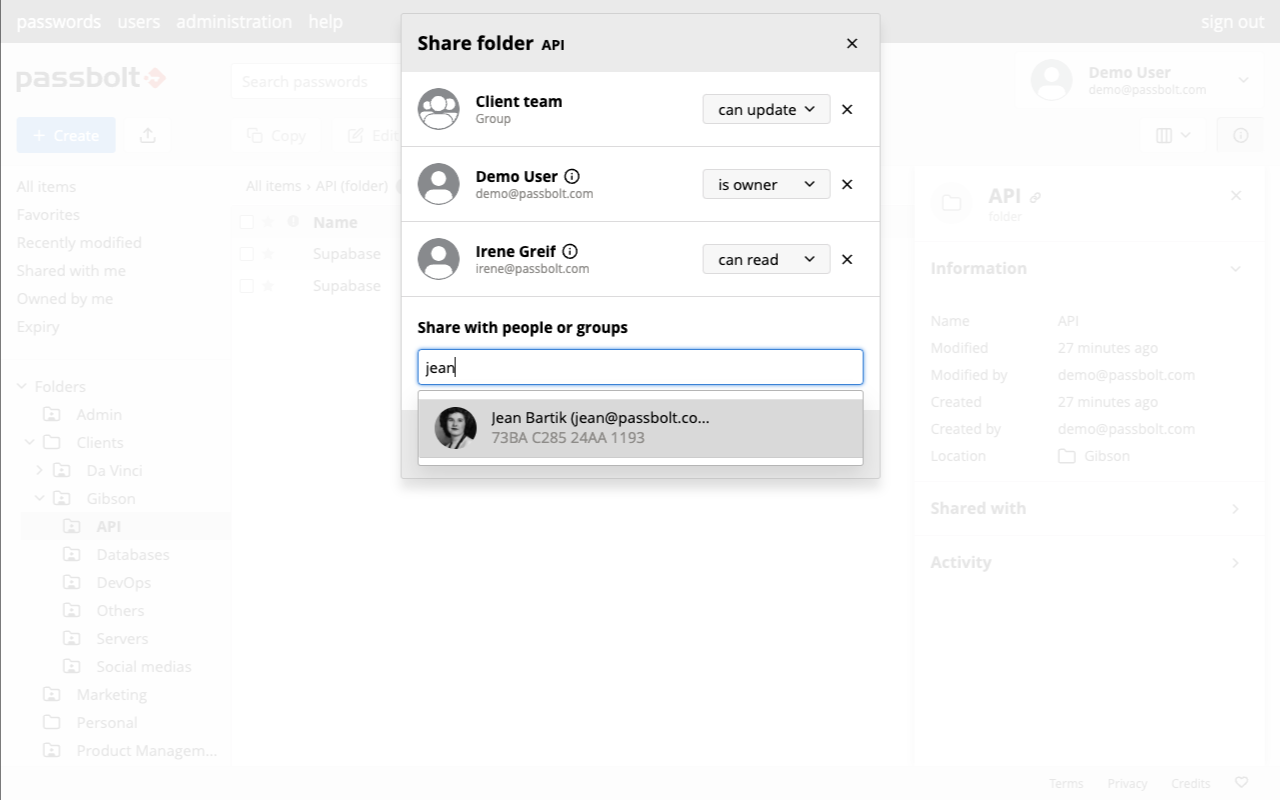Open the administration menu
Viewport: 1280px width, 800px height.
(x=234, y=21)
